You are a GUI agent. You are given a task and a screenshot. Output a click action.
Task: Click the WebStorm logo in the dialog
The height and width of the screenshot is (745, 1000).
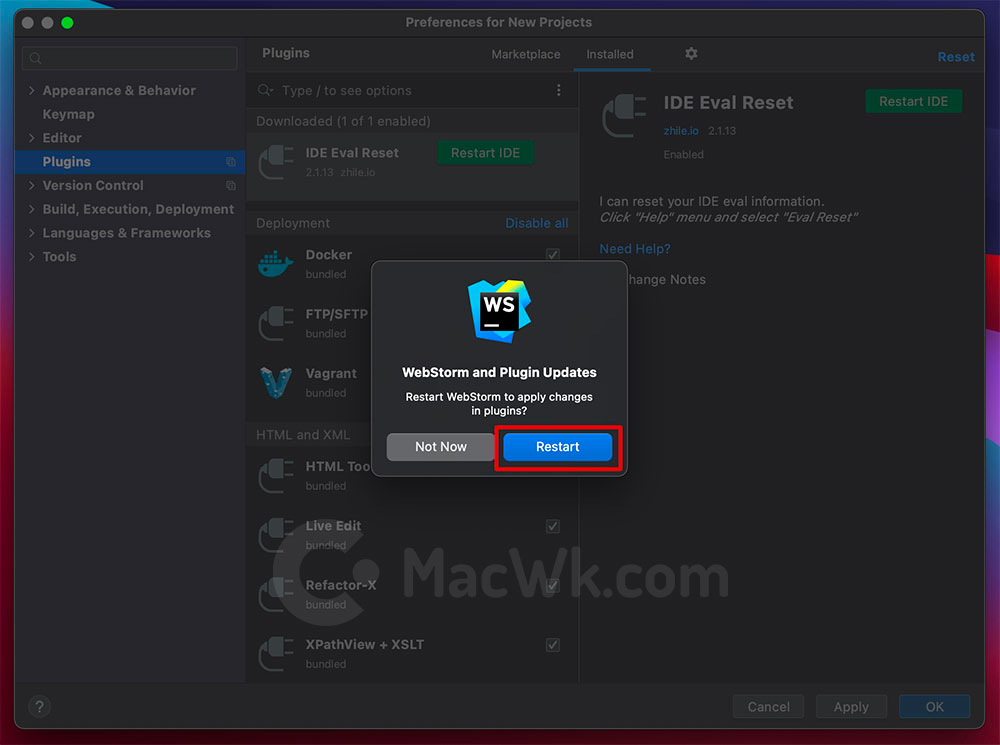coord(499,311)
